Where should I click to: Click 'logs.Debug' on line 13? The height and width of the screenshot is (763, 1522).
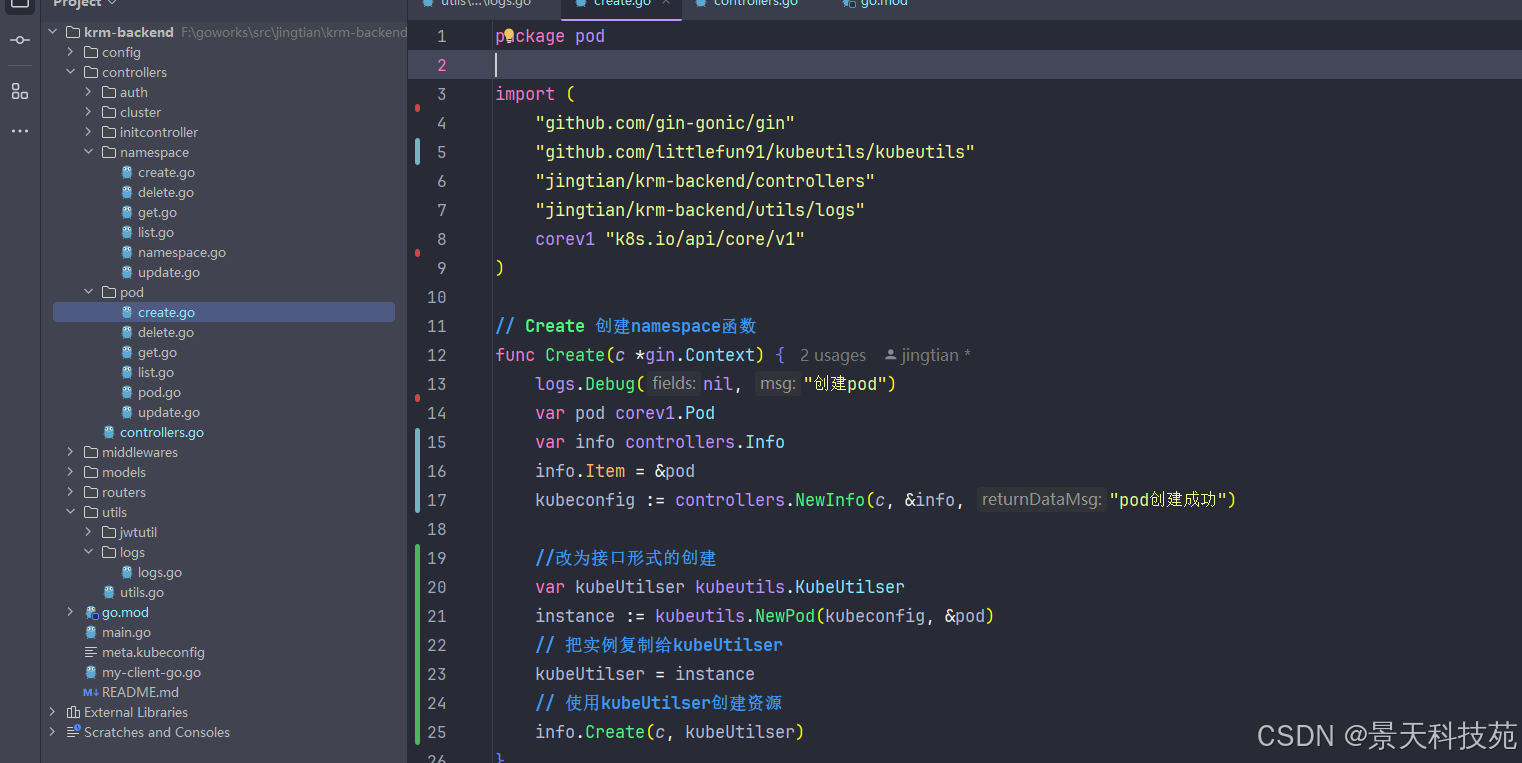pyautogui.click(x=585, y=384)
